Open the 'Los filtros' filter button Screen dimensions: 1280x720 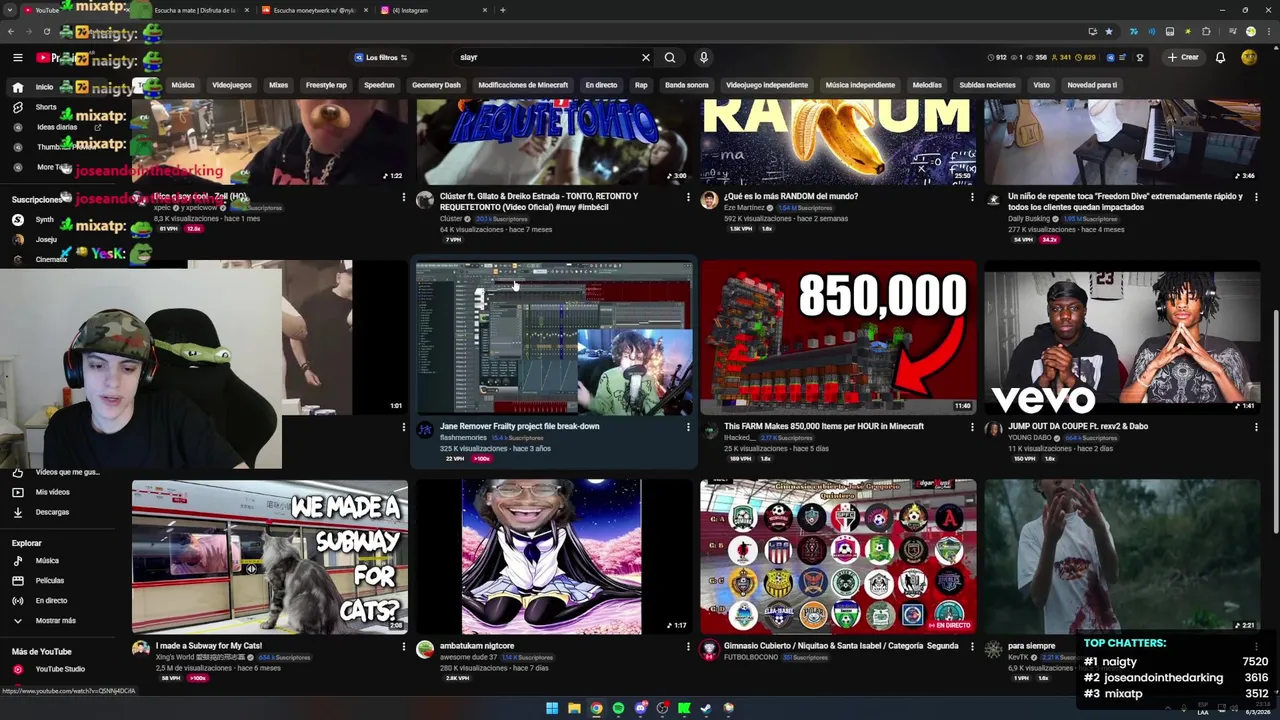[380, 58]
